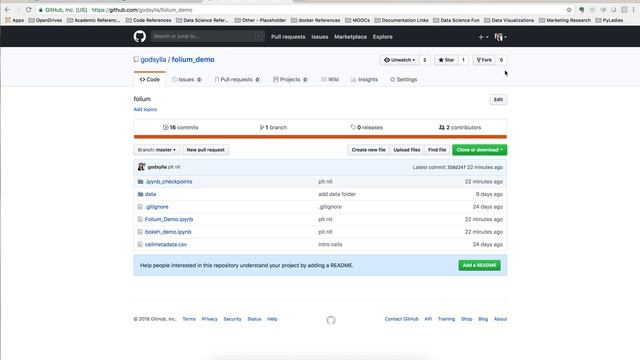The height and width of the screenshot is (360, 640).
Task: Bookmark page with the star icon in address bar
Action: [569, 9]
